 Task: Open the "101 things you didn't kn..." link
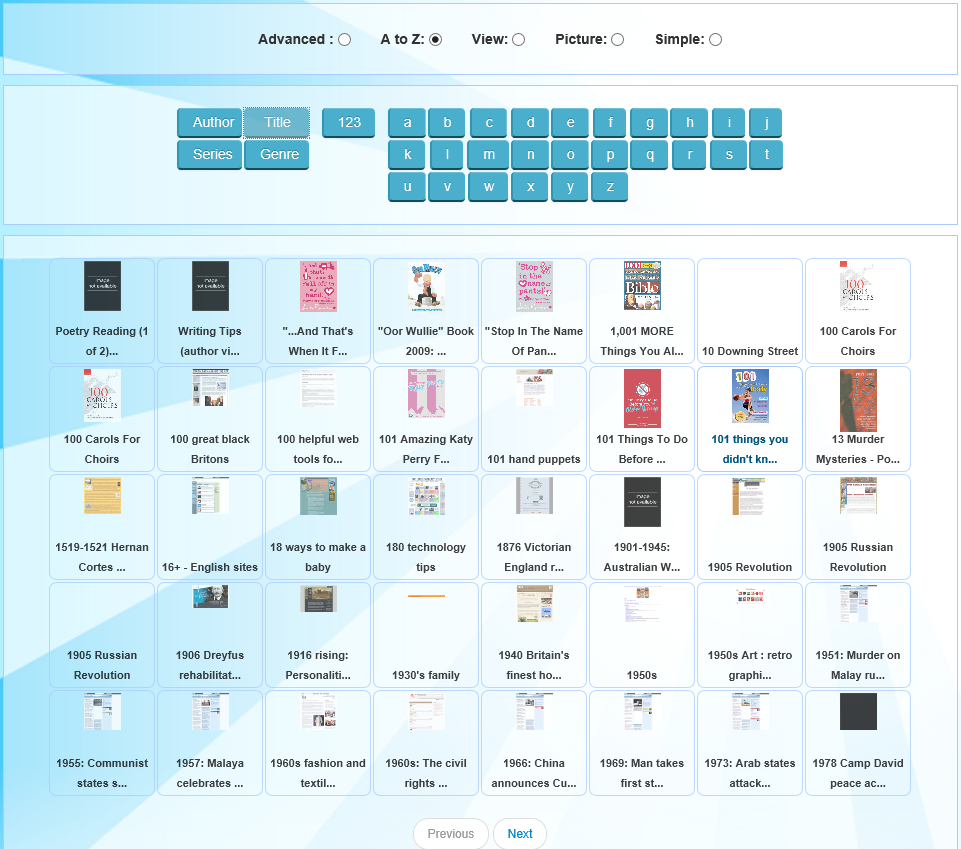(750, 449)
